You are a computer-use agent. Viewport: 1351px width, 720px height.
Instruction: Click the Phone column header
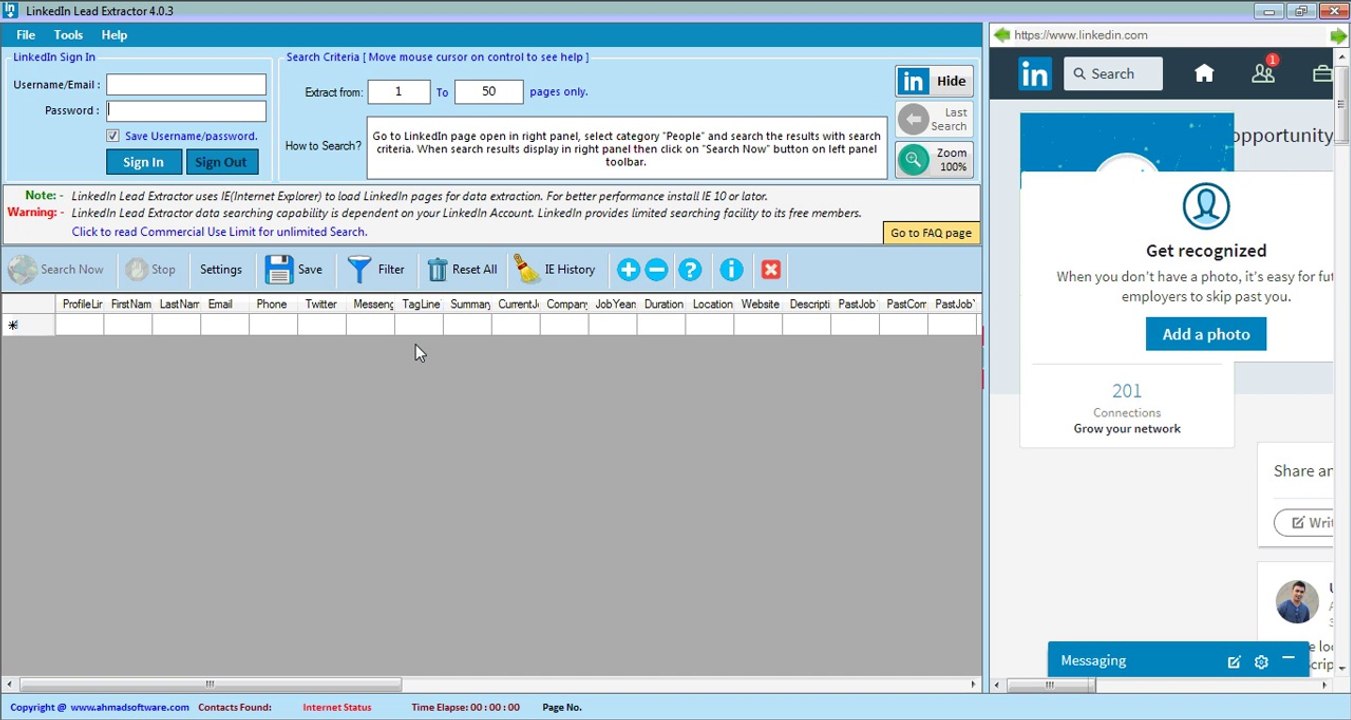pyautogui.click(x=271, y=304)
